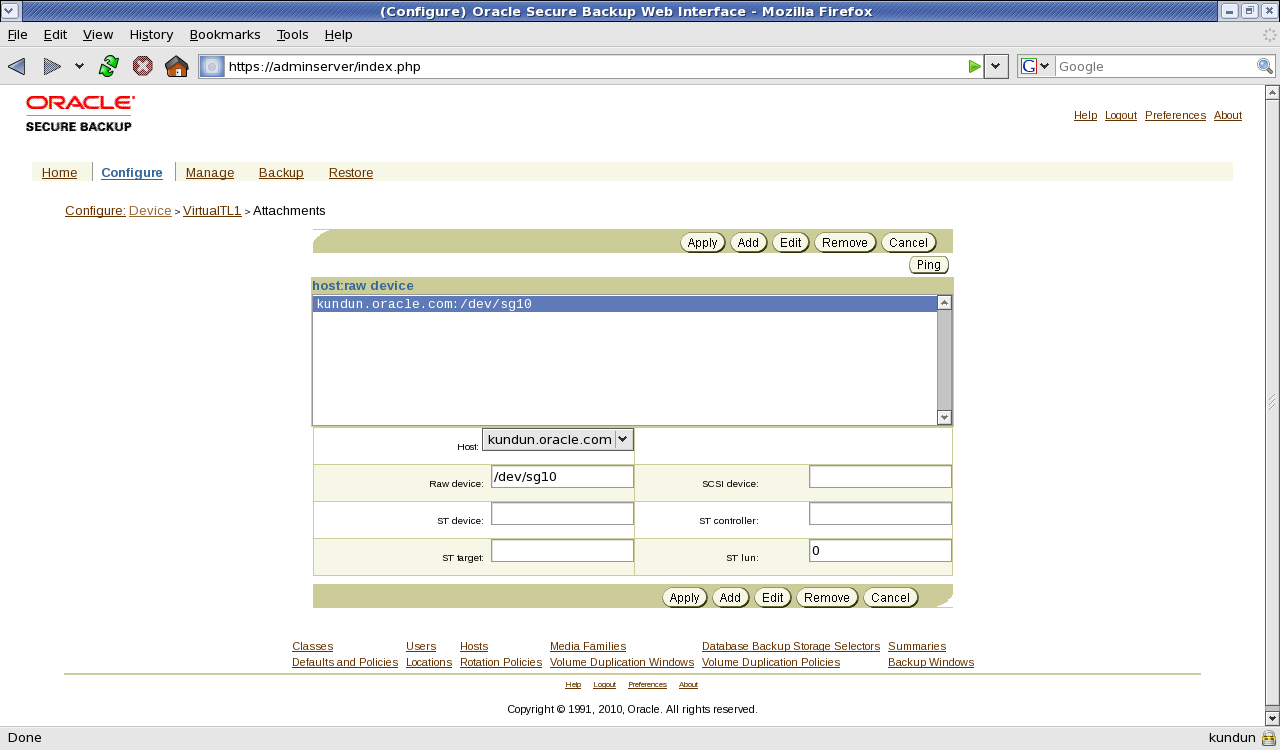Click the Google search magnifier icon

point(1266,66)
